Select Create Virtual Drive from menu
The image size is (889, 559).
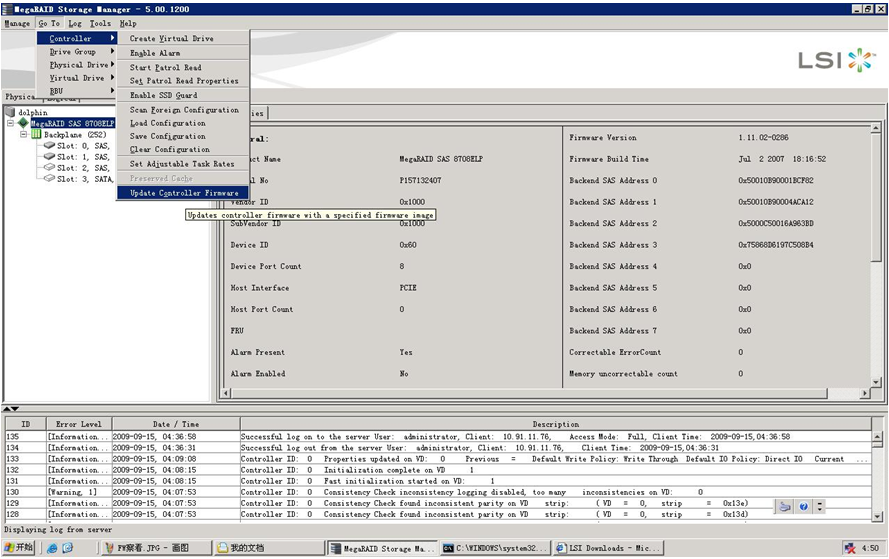coord(172,39)
